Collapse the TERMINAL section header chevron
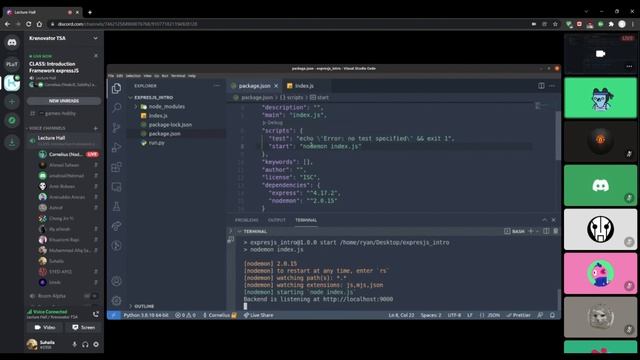The image size is (640, 360). pos(240,231)
